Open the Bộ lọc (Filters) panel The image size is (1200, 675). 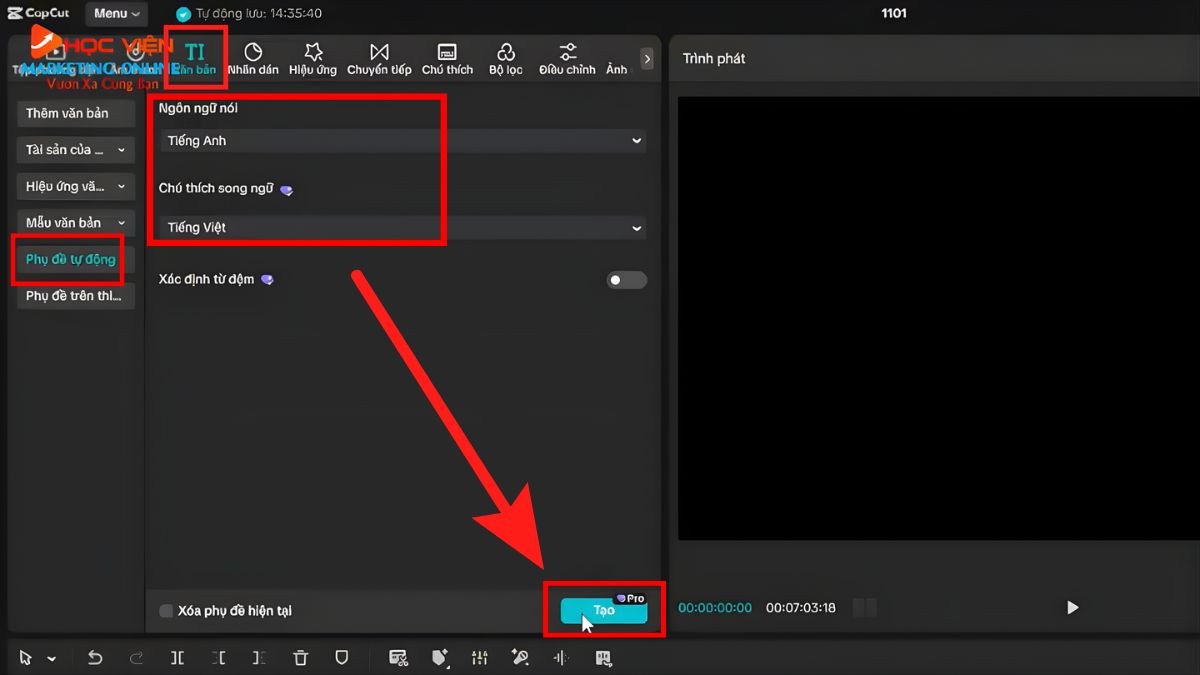506,58
